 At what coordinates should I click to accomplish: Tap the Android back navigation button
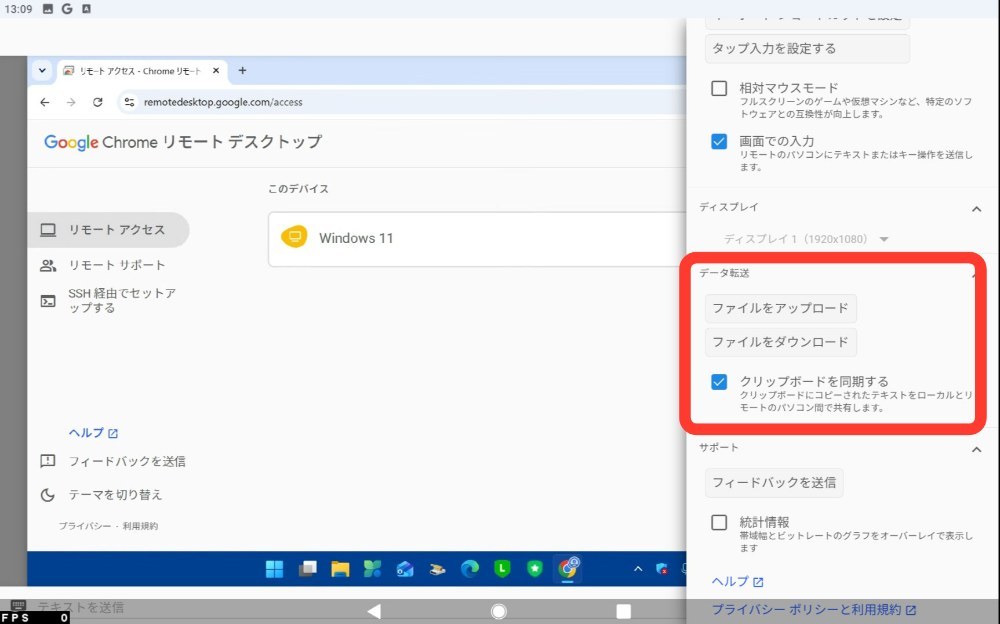coord(374,611)
